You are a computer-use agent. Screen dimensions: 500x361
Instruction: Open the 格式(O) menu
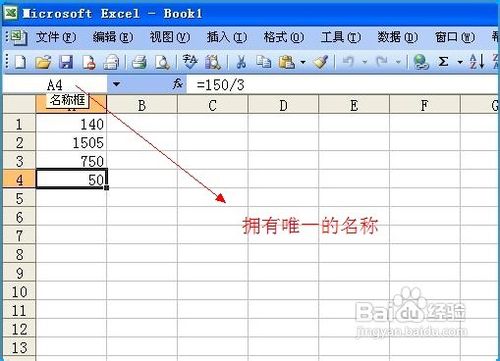click(x=284, y=37)
